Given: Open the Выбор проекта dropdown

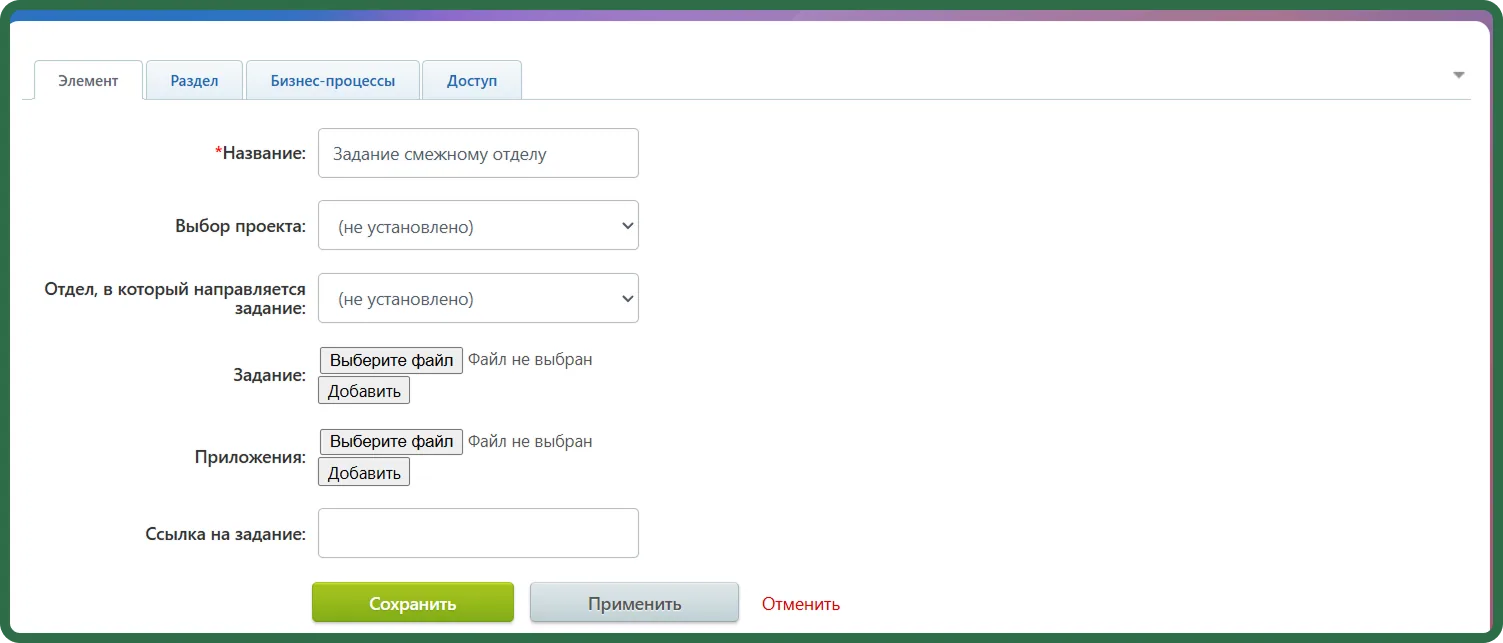Looking at the screenshot, I should click(478, 226).
